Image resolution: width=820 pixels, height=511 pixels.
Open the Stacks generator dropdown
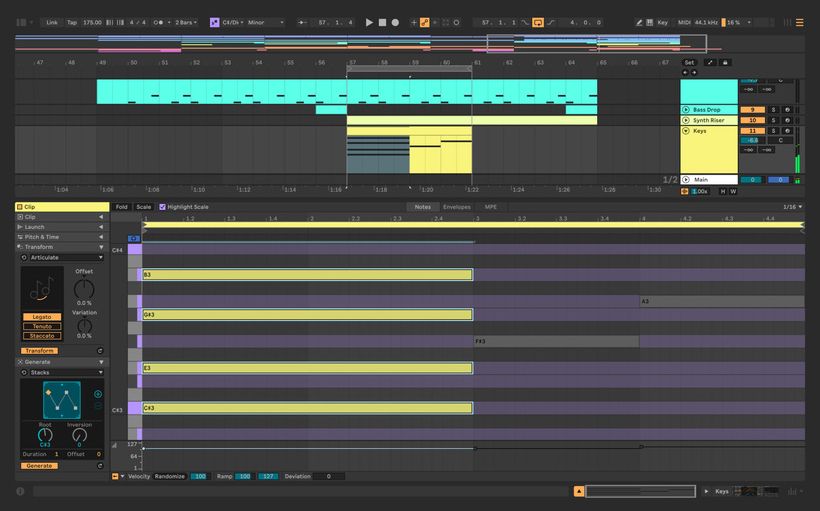point(62,372)
